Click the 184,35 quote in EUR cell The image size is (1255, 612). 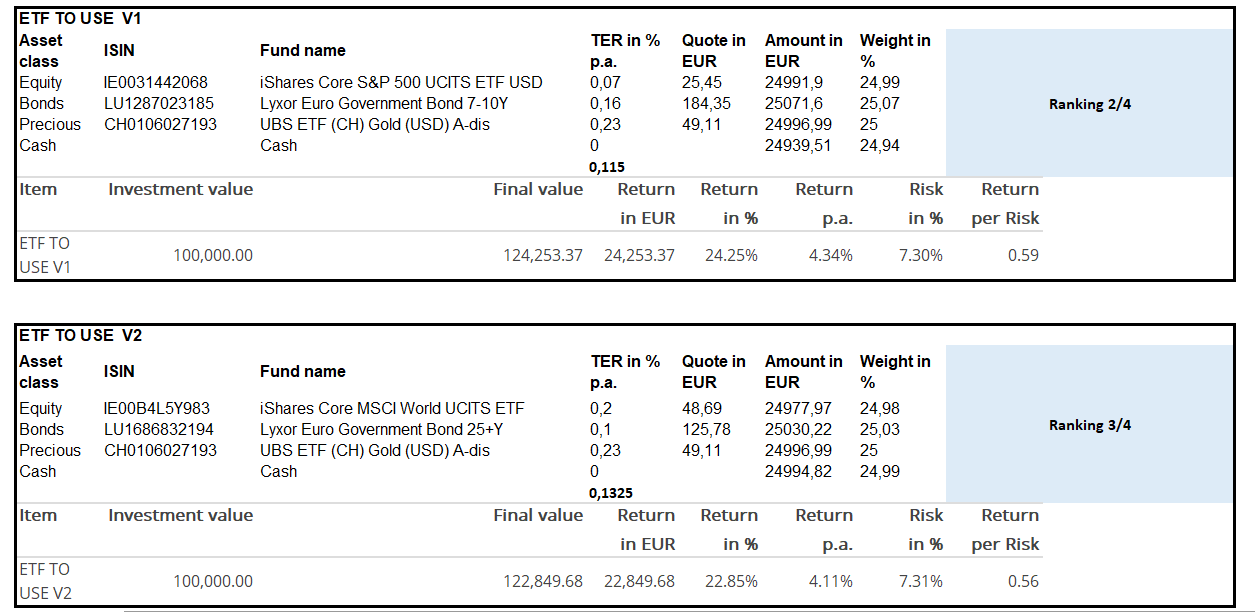pyautogui.click(x=707, y=103)
